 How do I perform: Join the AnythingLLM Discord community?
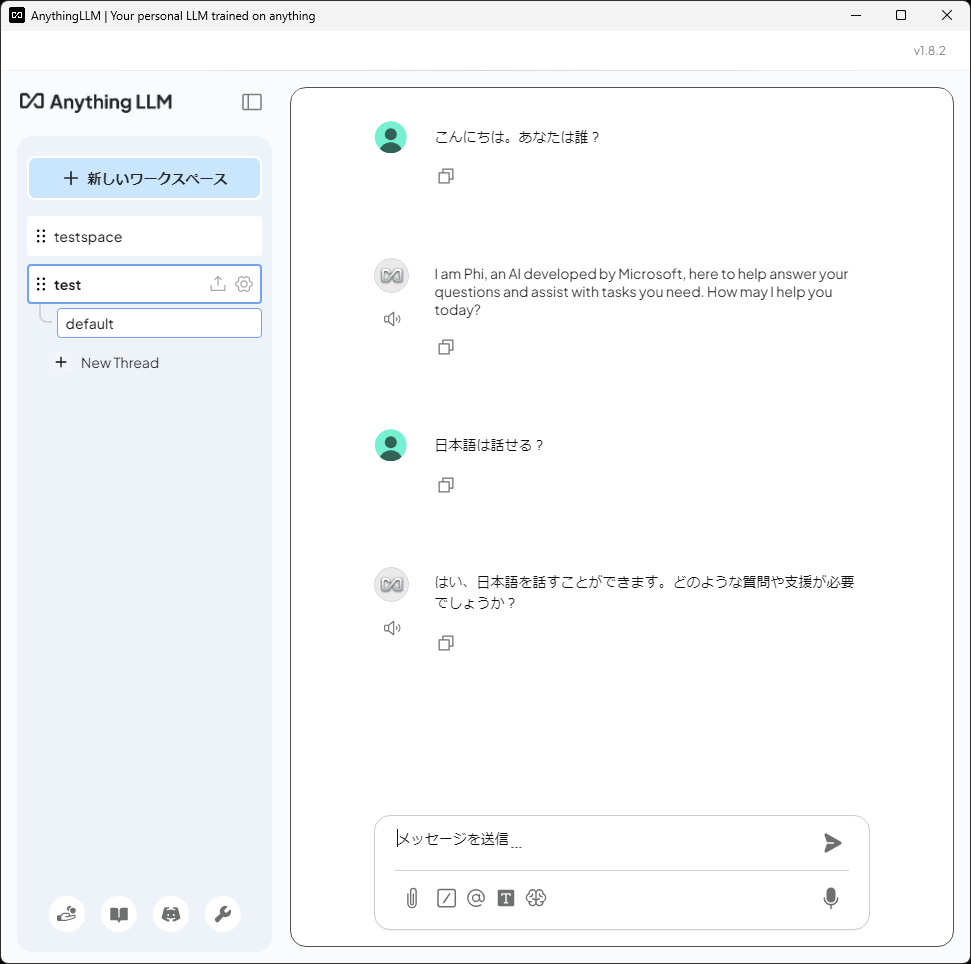pos(170,914)
